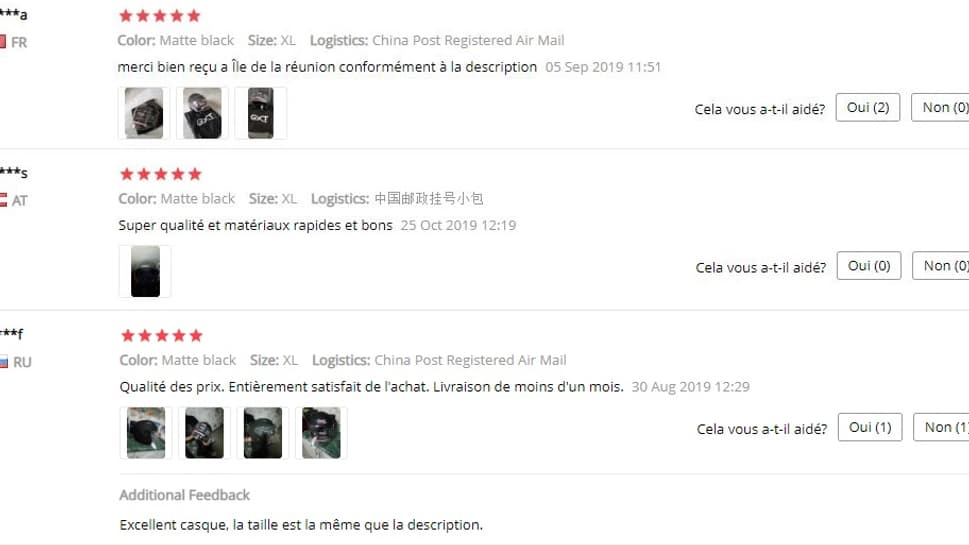Click Non (0) on the FR review
Screen dimensions: 969x545
point(941,108)
